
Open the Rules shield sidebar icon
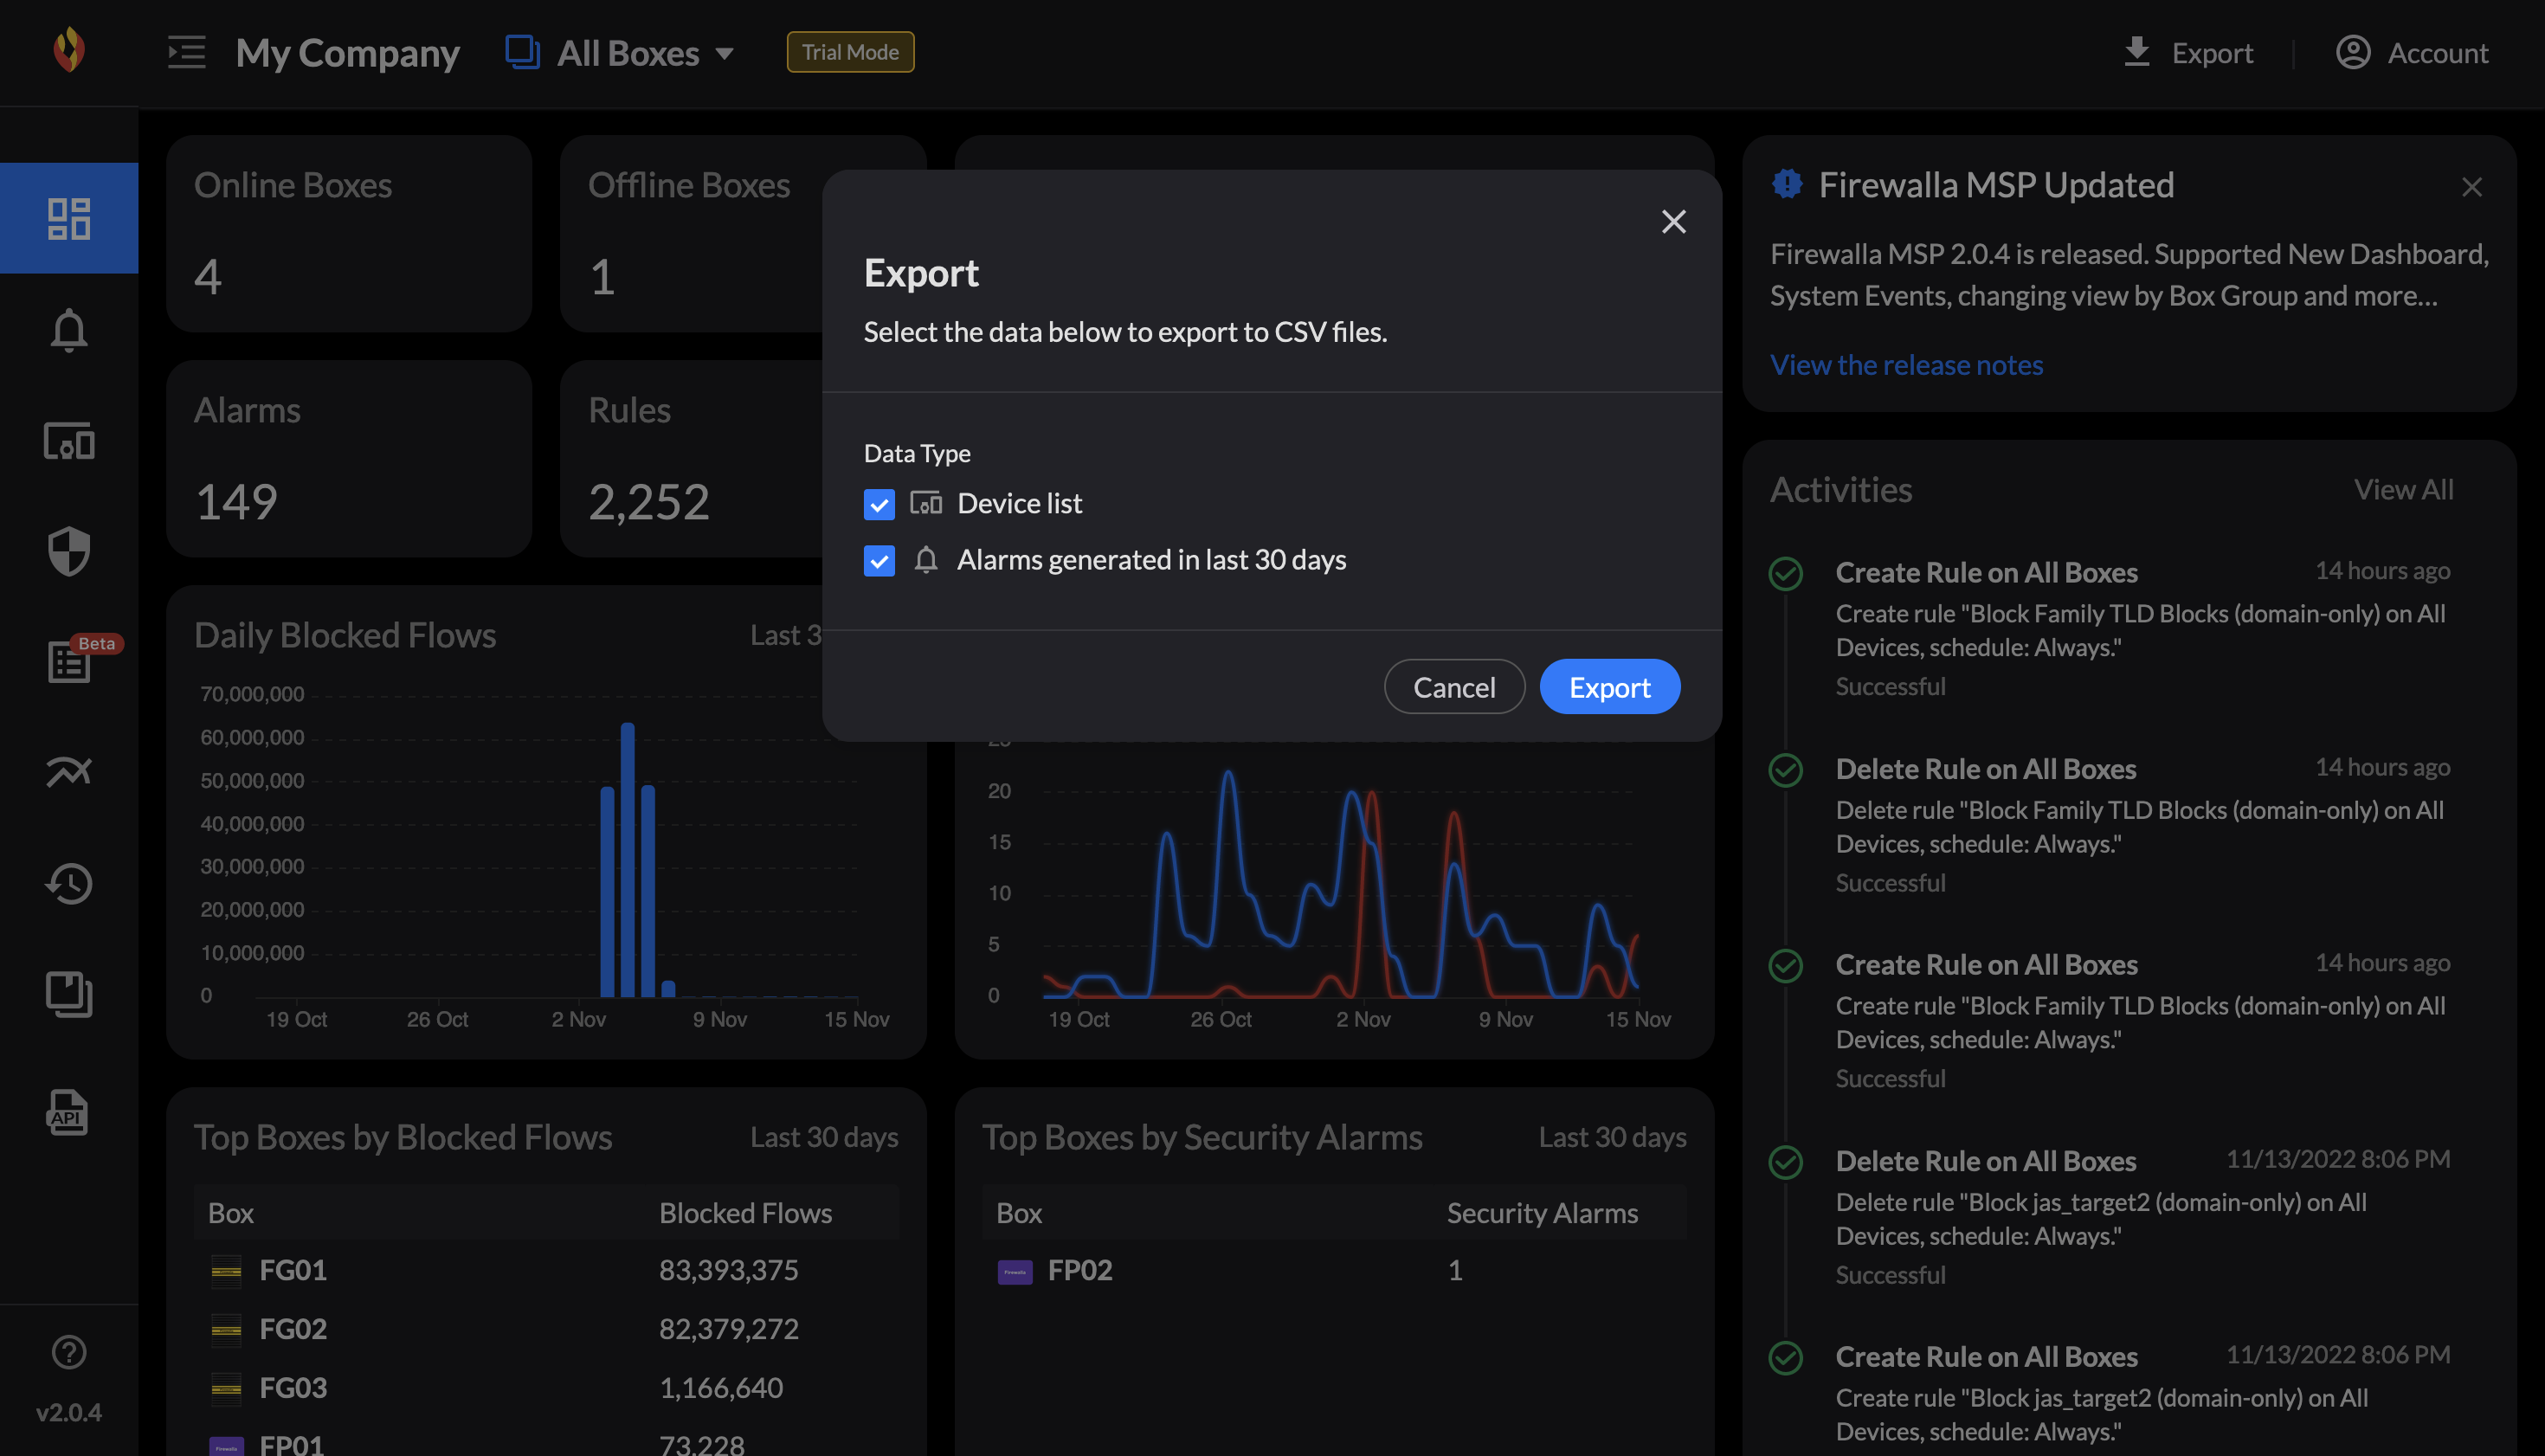coord(69,551)
